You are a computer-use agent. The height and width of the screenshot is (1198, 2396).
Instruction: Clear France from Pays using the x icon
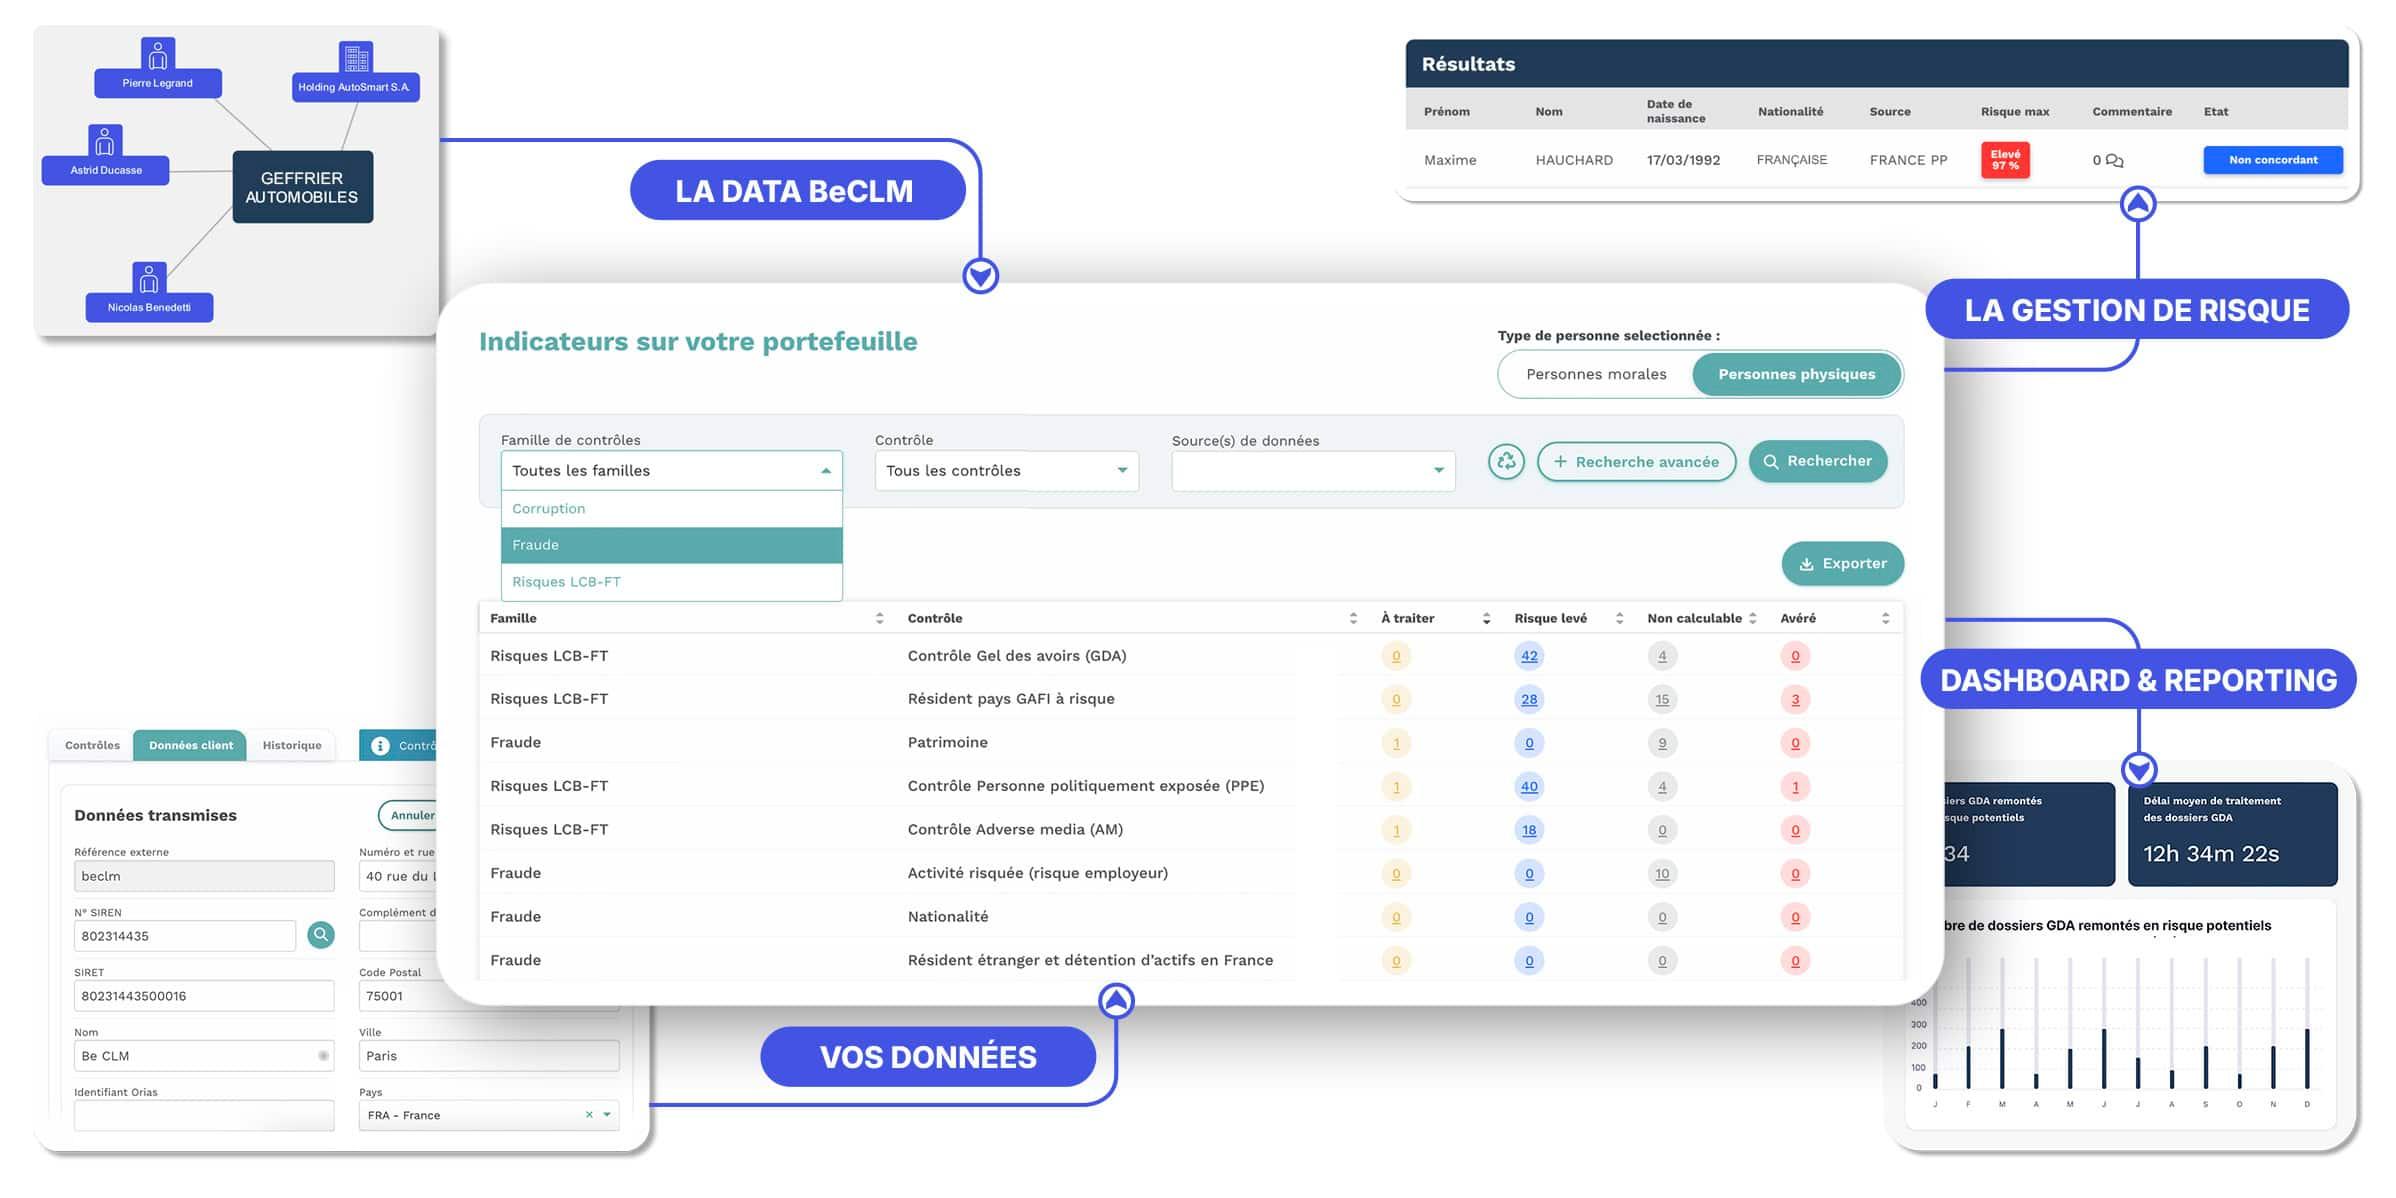(590, 1114)
